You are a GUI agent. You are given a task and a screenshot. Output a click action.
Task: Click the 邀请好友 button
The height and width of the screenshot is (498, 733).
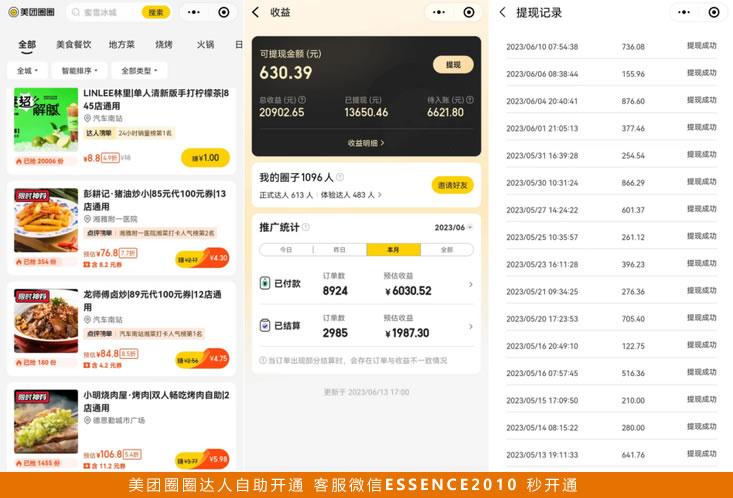coord(453,185)
